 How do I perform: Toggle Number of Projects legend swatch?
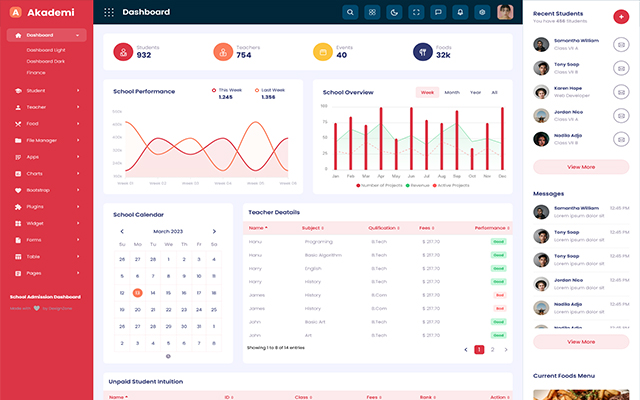[x=357, y=185]
